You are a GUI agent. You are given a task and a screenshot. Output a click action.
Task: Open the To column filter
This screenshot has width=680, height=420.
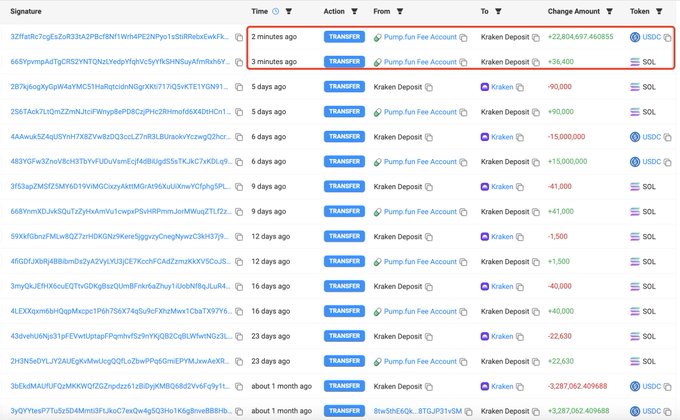(x=498, y=12)
